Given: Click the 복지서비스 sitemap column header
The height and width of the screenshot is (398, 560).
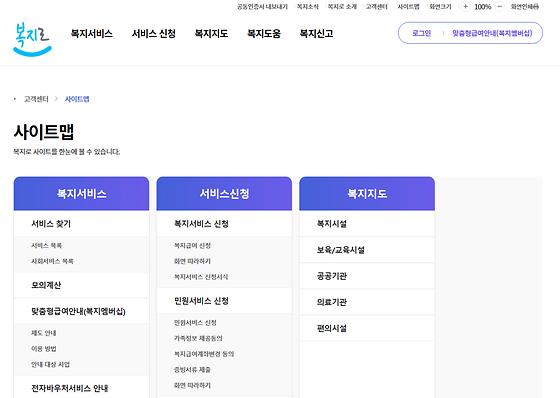Looking at the screenshot, I should [x=81, y=194].
